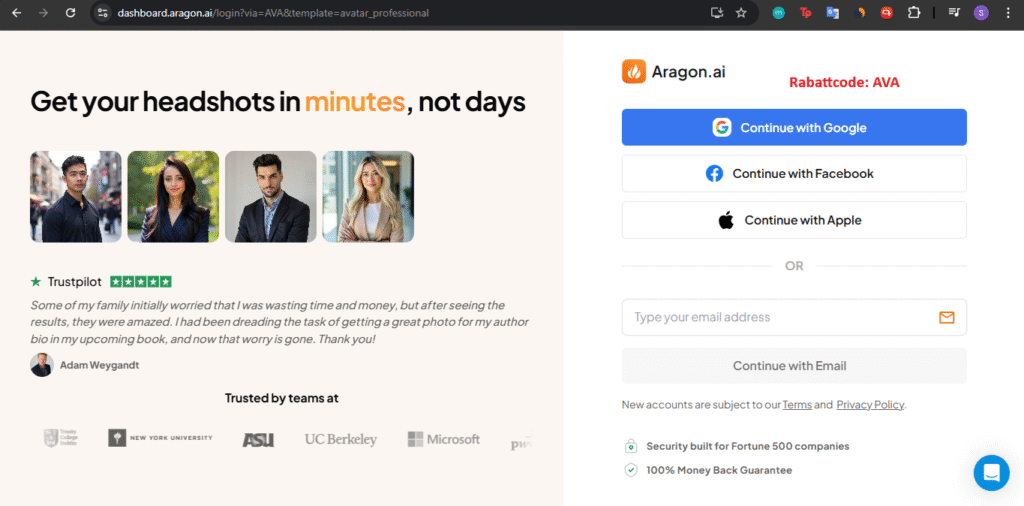Open the Chrome three-dot menu

[1008, 12]
